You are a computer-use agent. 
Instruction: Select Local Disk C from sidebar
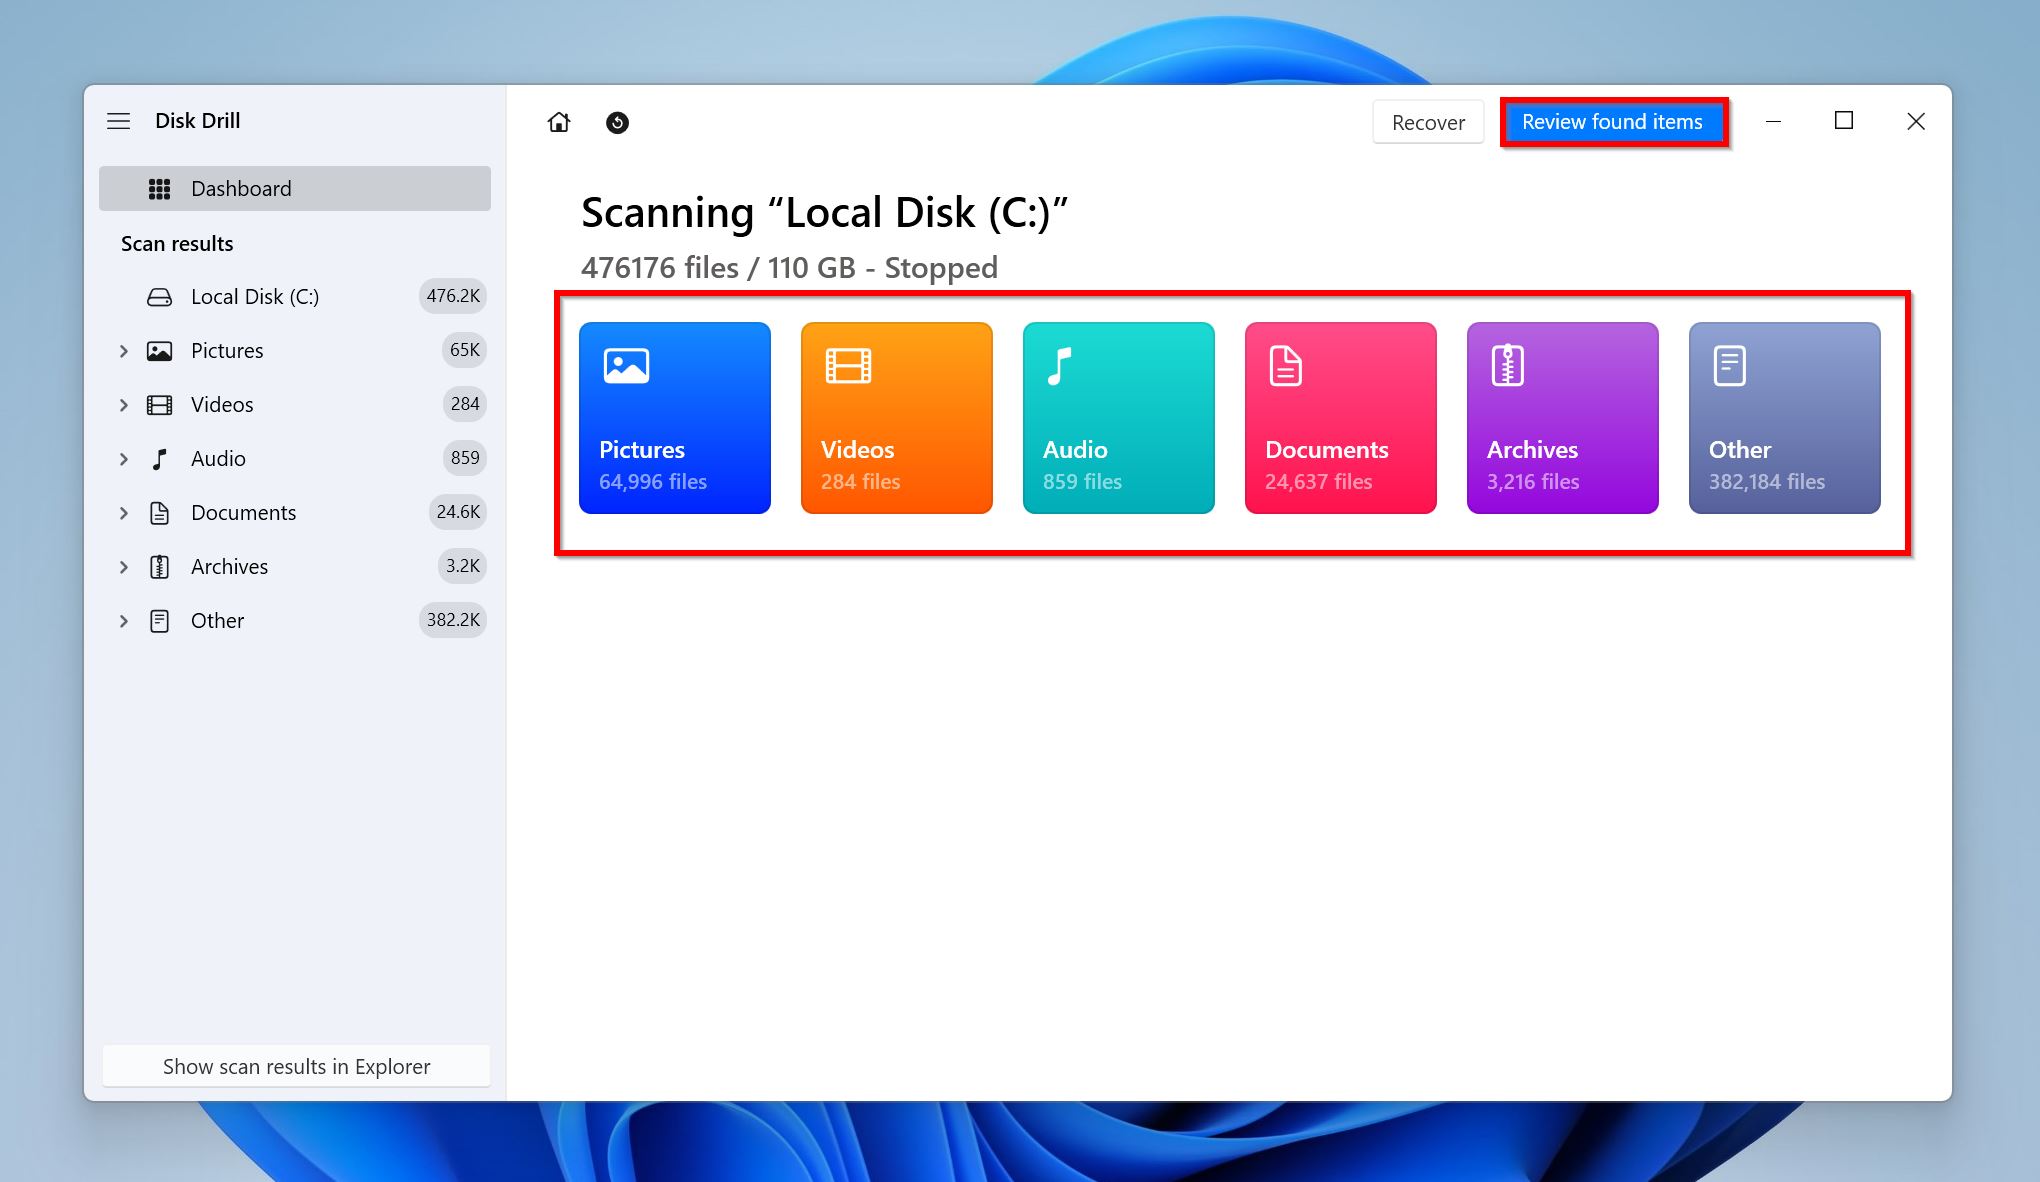coord(255,296)
